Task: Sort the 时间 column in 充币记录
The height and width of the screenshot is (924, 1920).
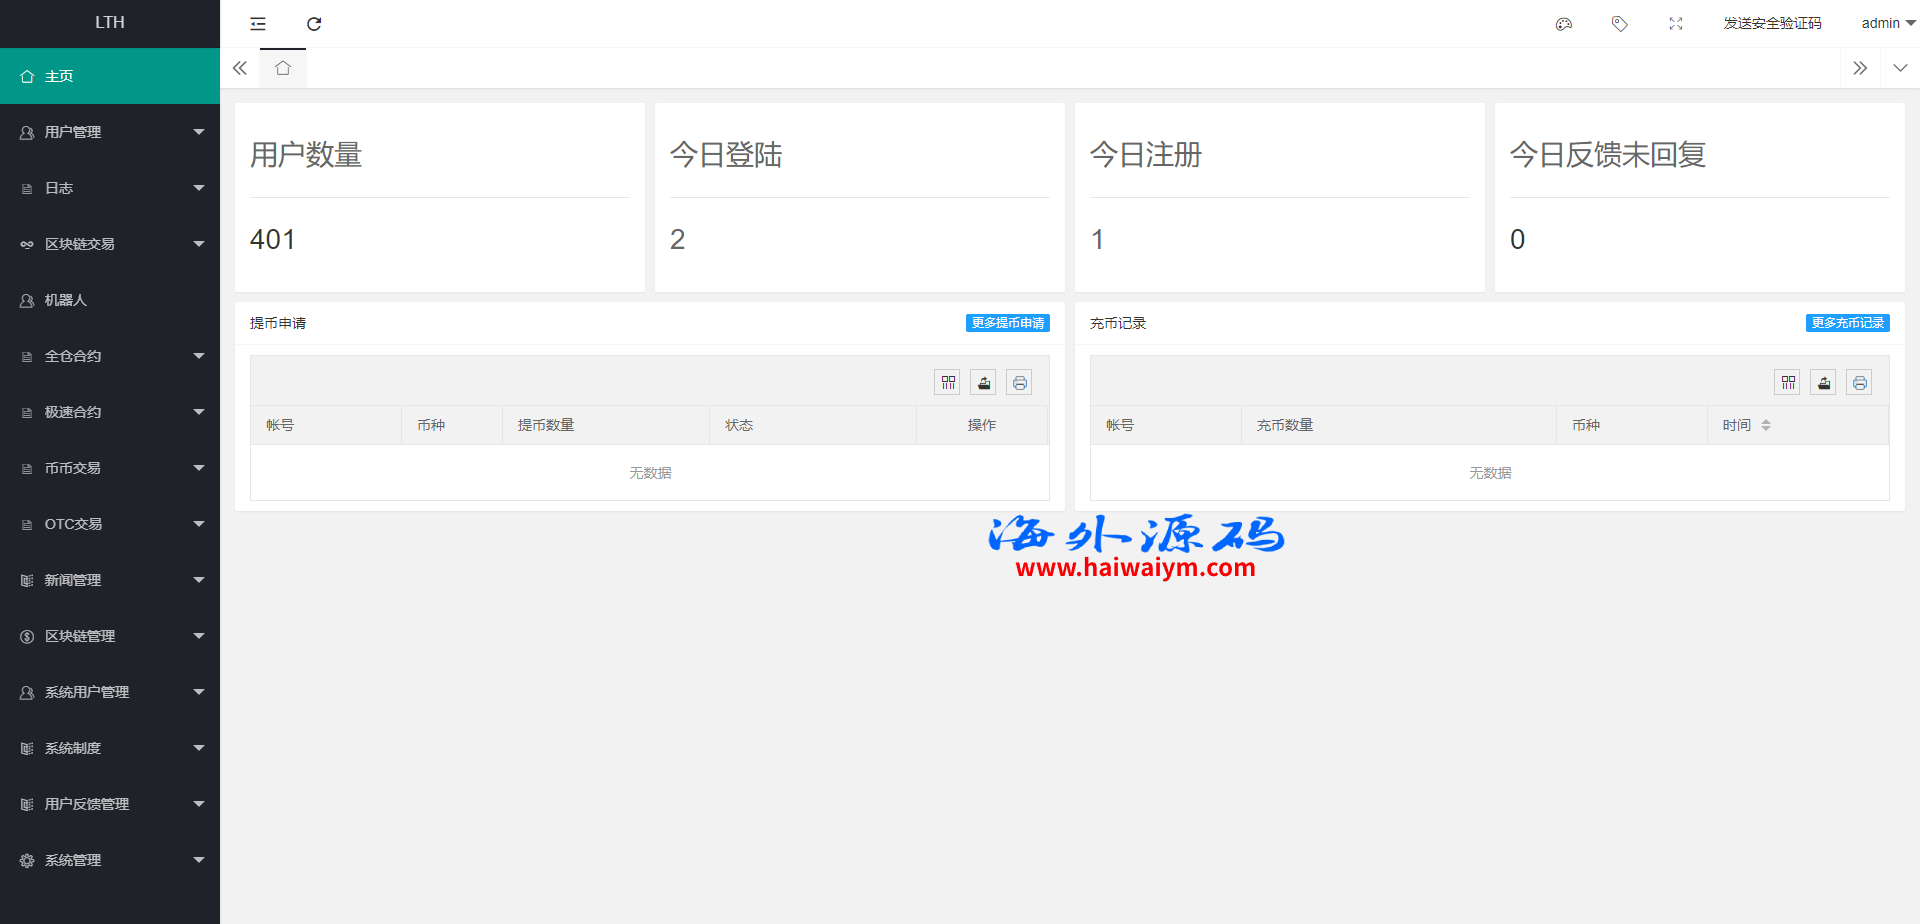Action: point(1765,425)
